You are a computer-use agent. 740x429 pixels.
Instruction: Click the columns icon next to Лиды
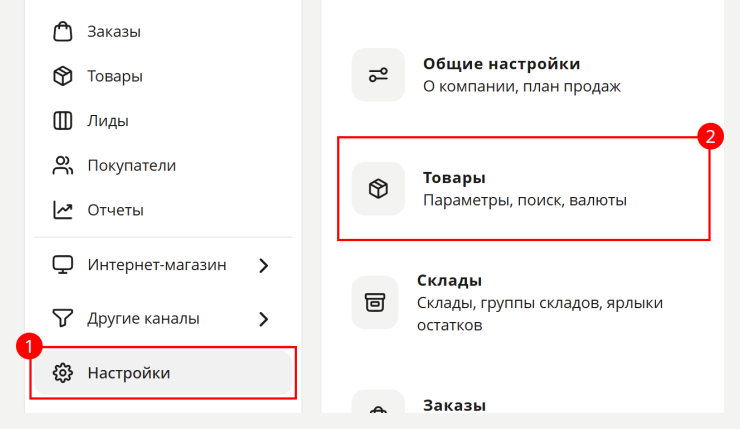pyautogui.click(x=62, y=121)
